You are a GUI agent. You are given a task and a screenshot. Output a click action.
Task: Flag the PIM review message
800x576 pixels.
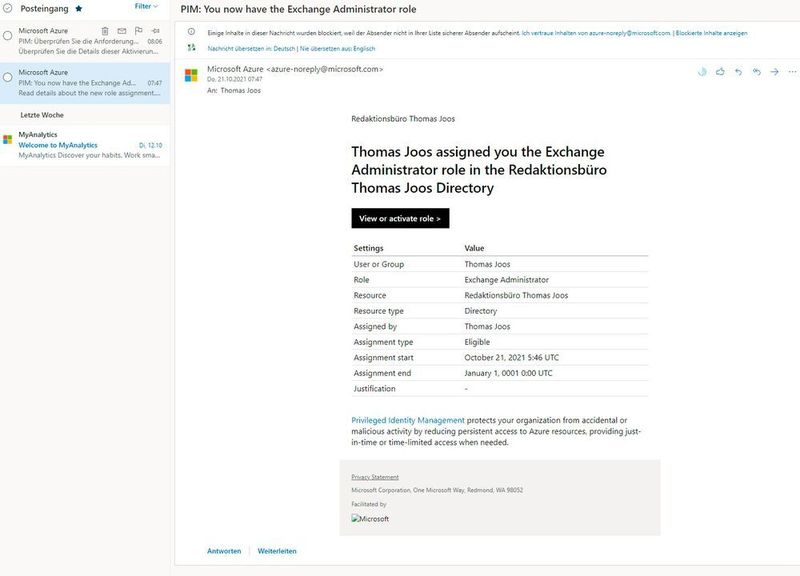click(138, 31)
